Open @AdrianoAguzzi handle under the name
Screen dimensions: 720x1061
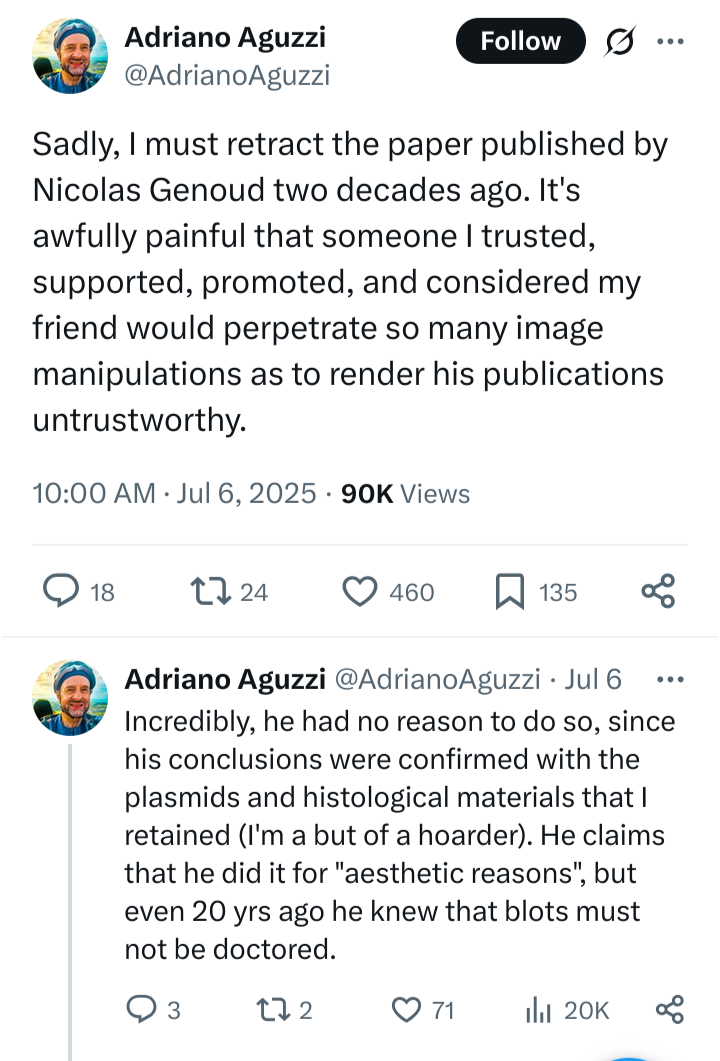(x=227, y=75)
